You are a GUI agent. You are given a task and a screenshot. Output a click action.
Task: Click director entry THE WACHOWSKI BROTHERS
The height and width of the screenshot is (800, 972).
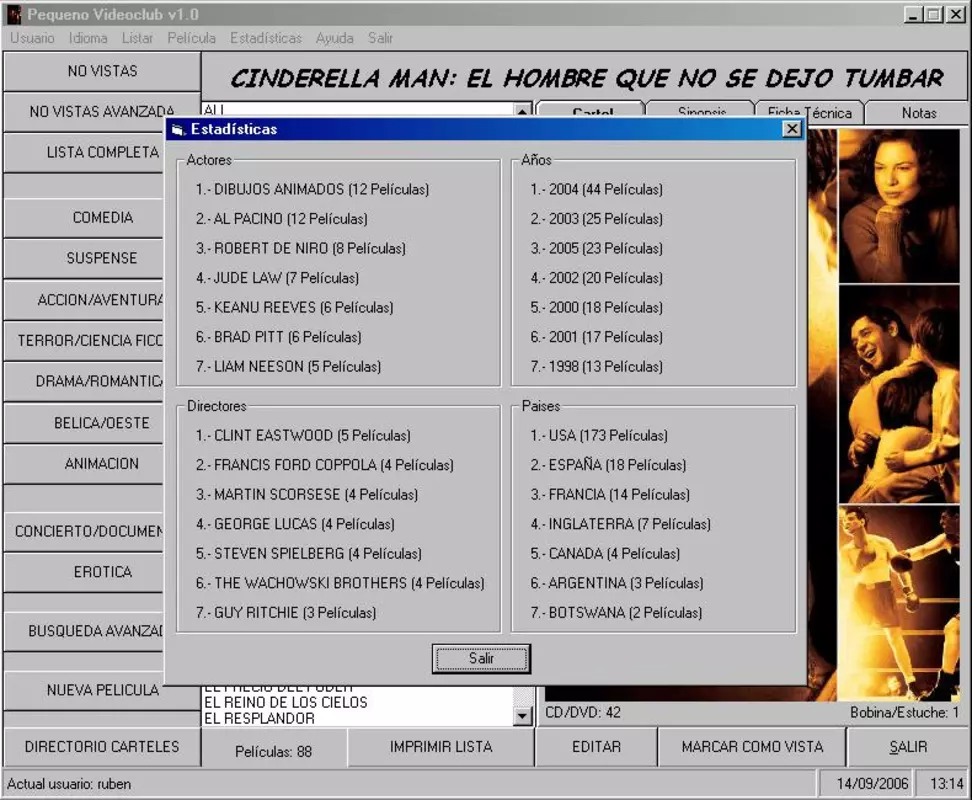(x=340, y=583)
